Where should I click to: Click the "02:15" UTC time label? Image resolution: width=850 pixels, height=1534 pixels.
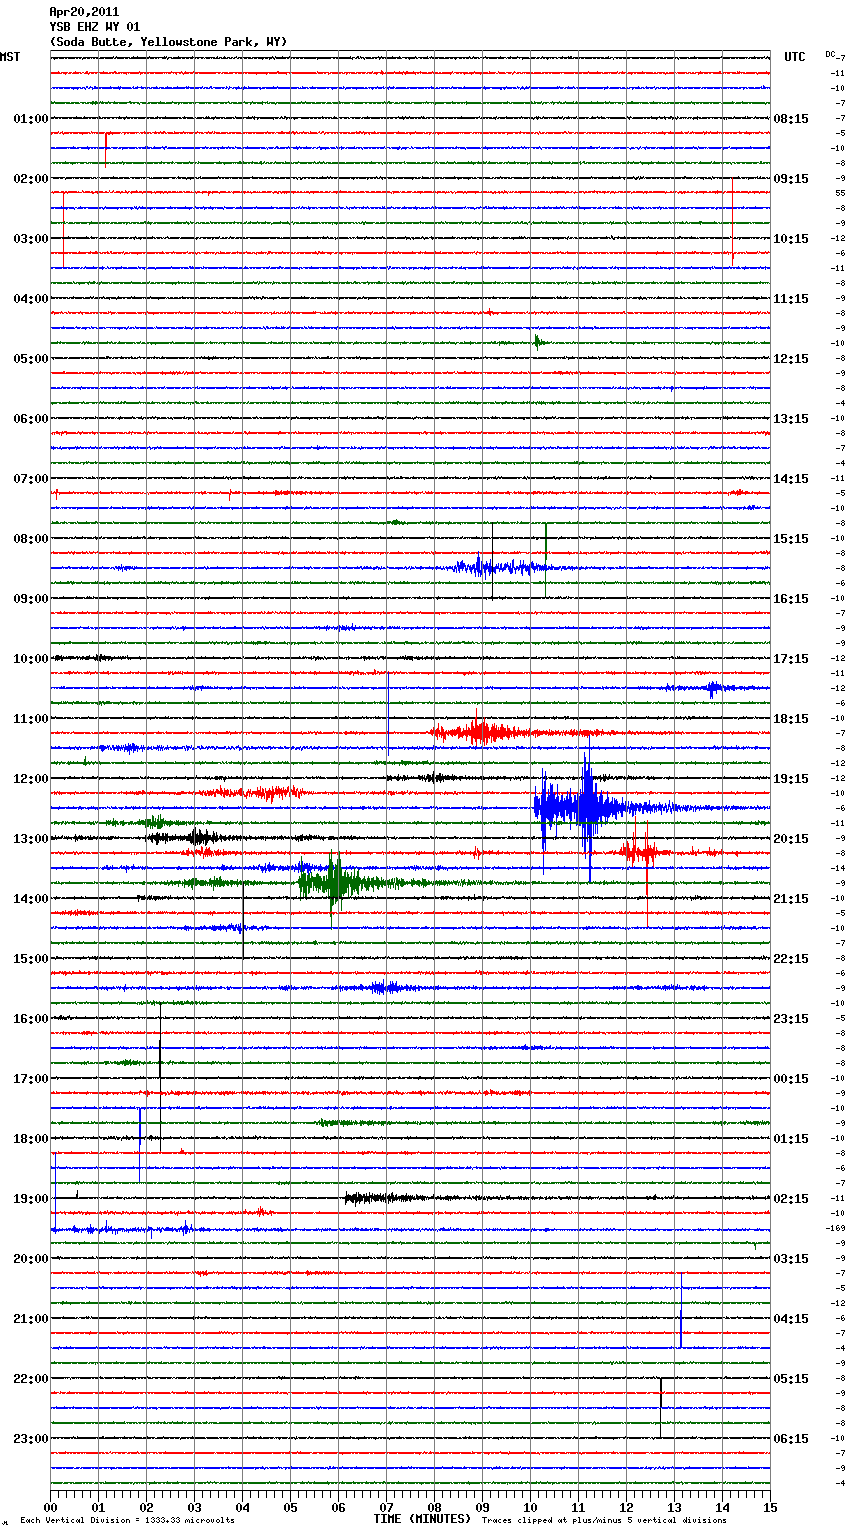click(791, 1199)
